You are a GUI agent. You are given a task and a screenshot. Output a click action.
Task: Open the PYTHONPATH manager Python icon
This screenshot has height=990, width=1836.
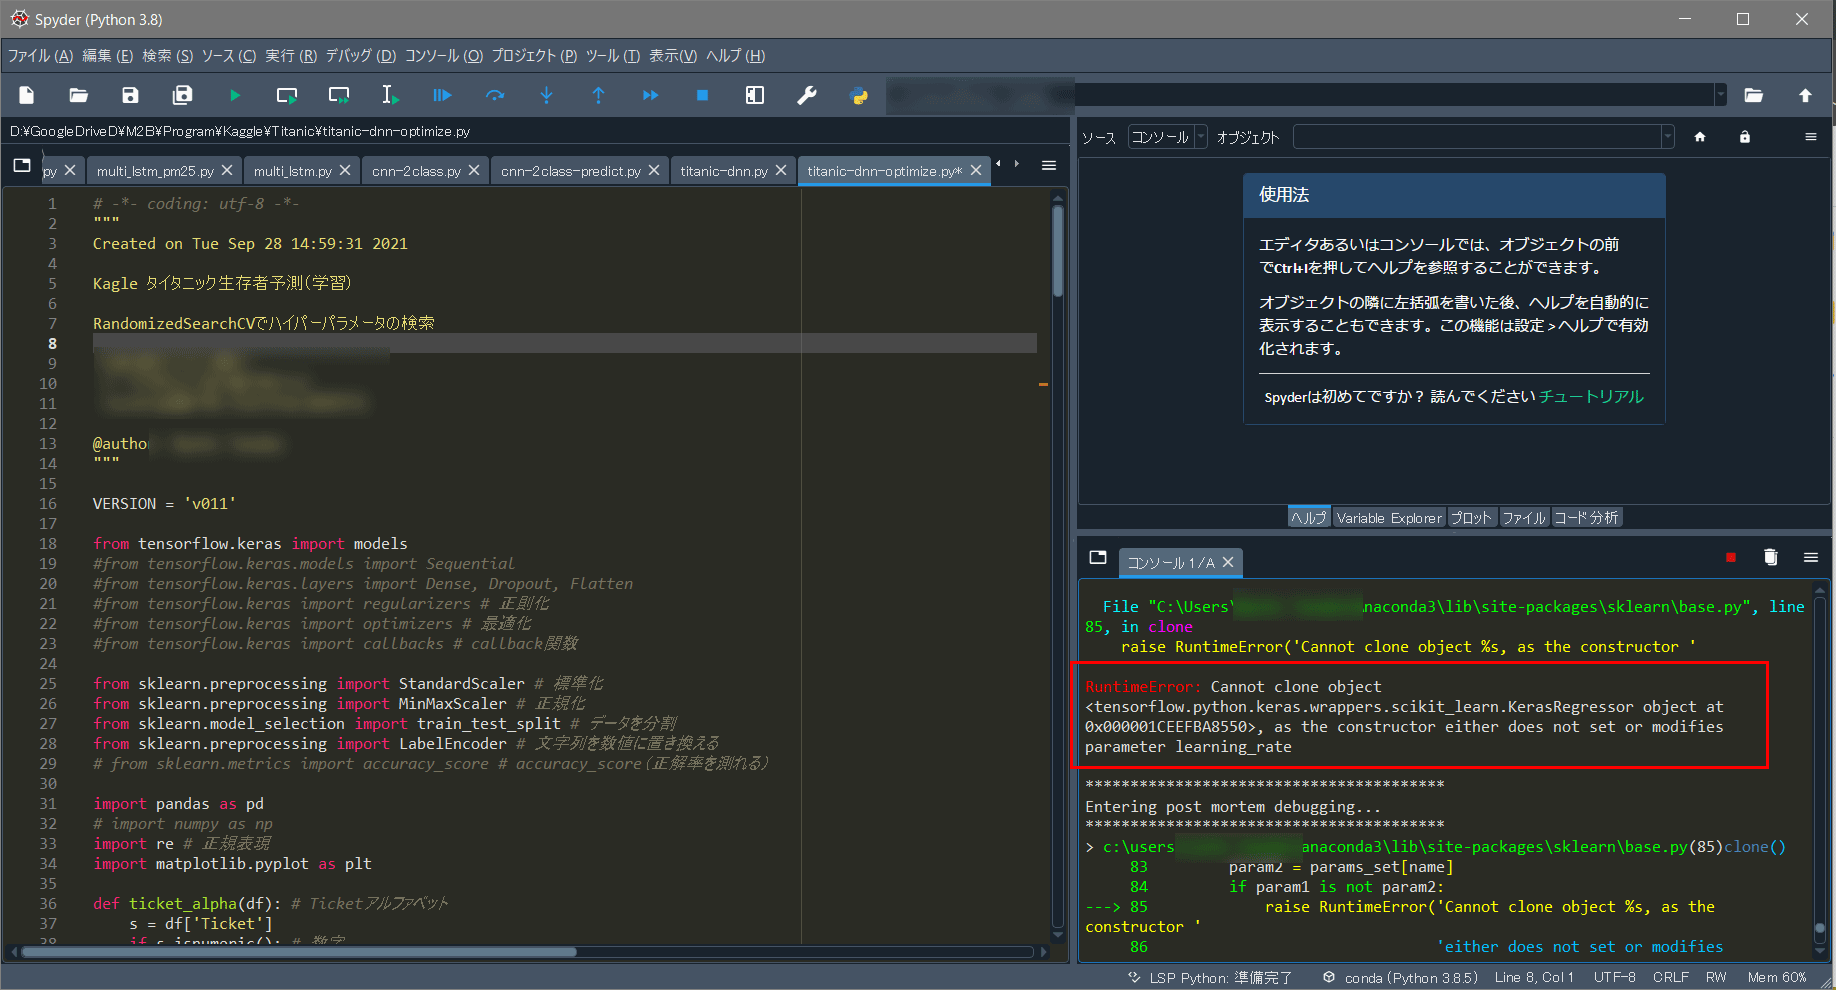[x=858, y=95]
